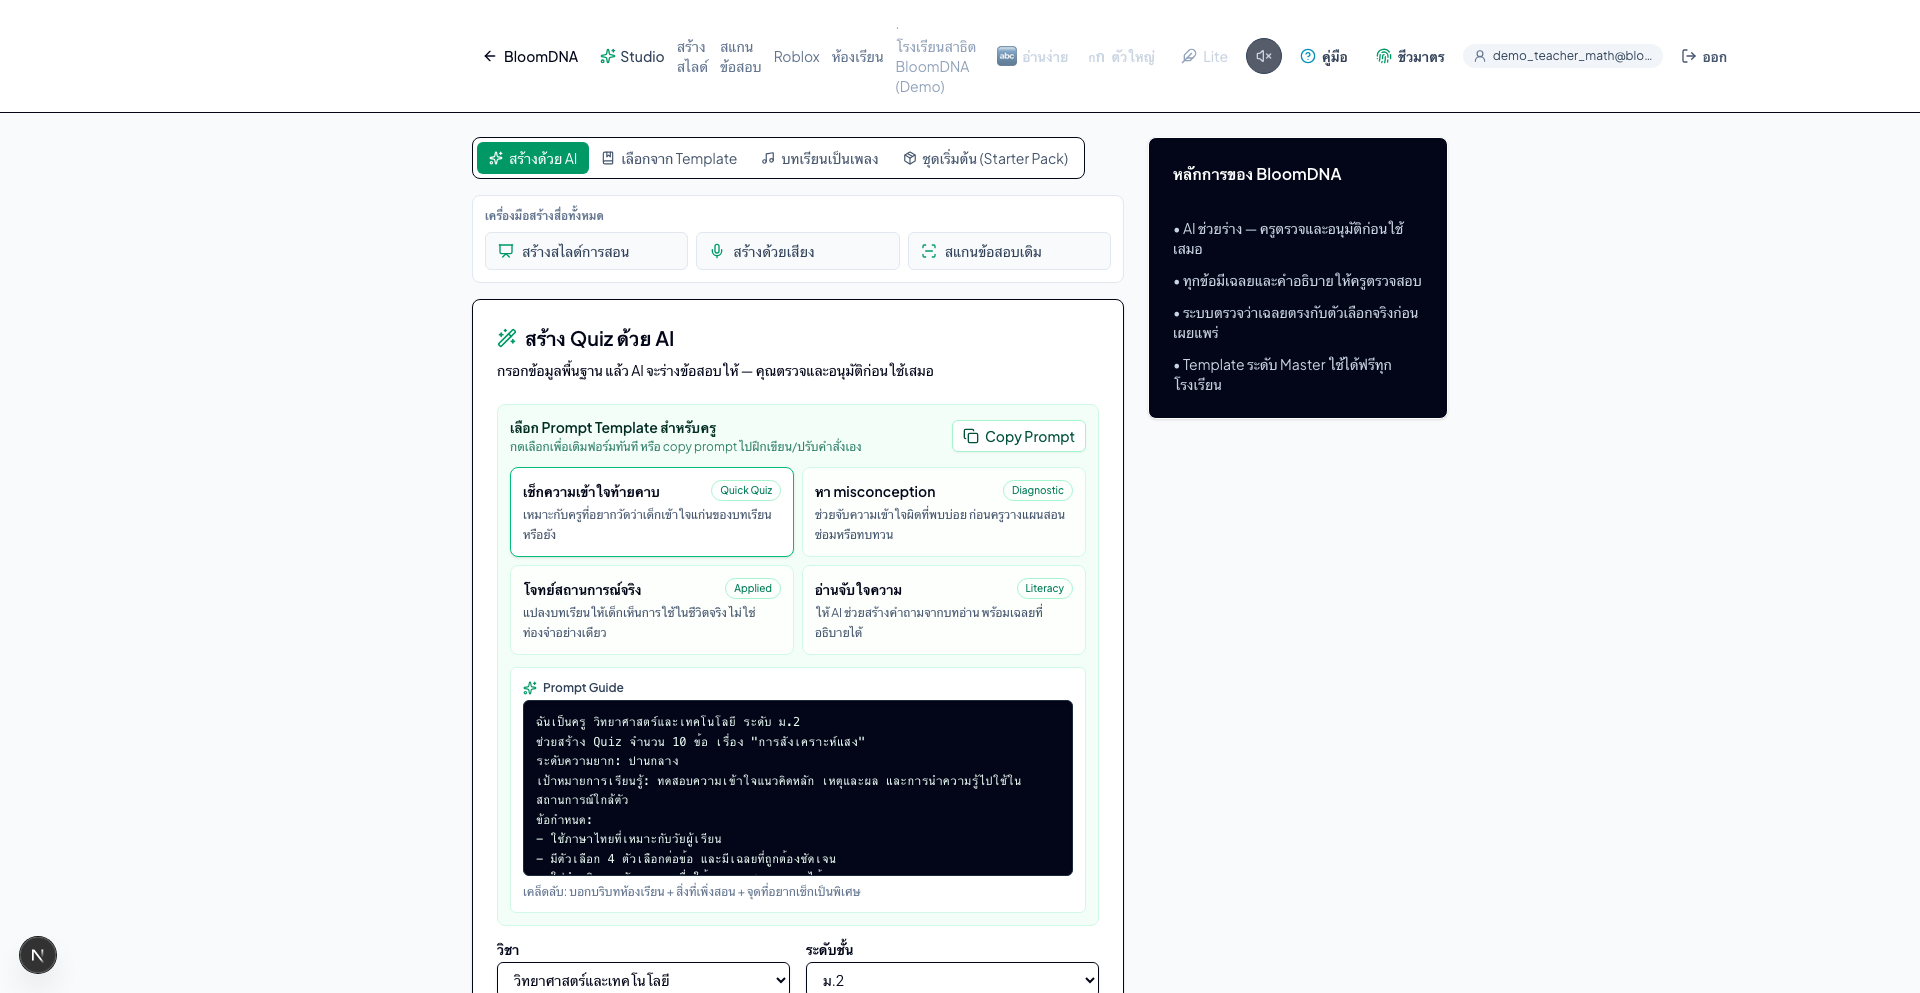Viewport: 1920px width, 993px height.
Task: Go to สแกนข้อสอบ in the top navigation
Action: point(740,56)
